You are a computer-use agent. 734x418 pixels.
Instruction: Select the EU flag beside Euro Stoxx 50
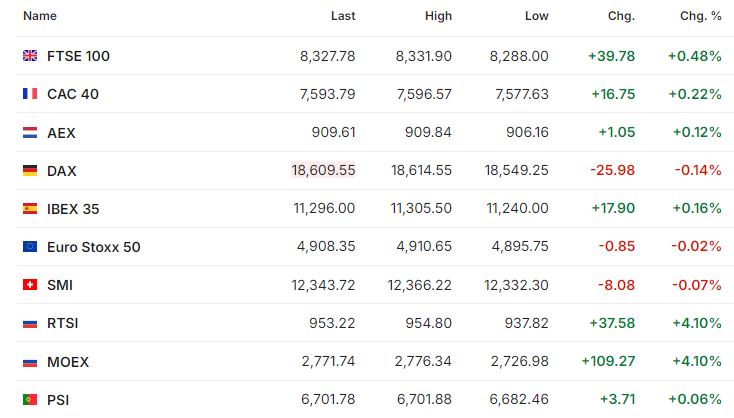coord(30,246)
